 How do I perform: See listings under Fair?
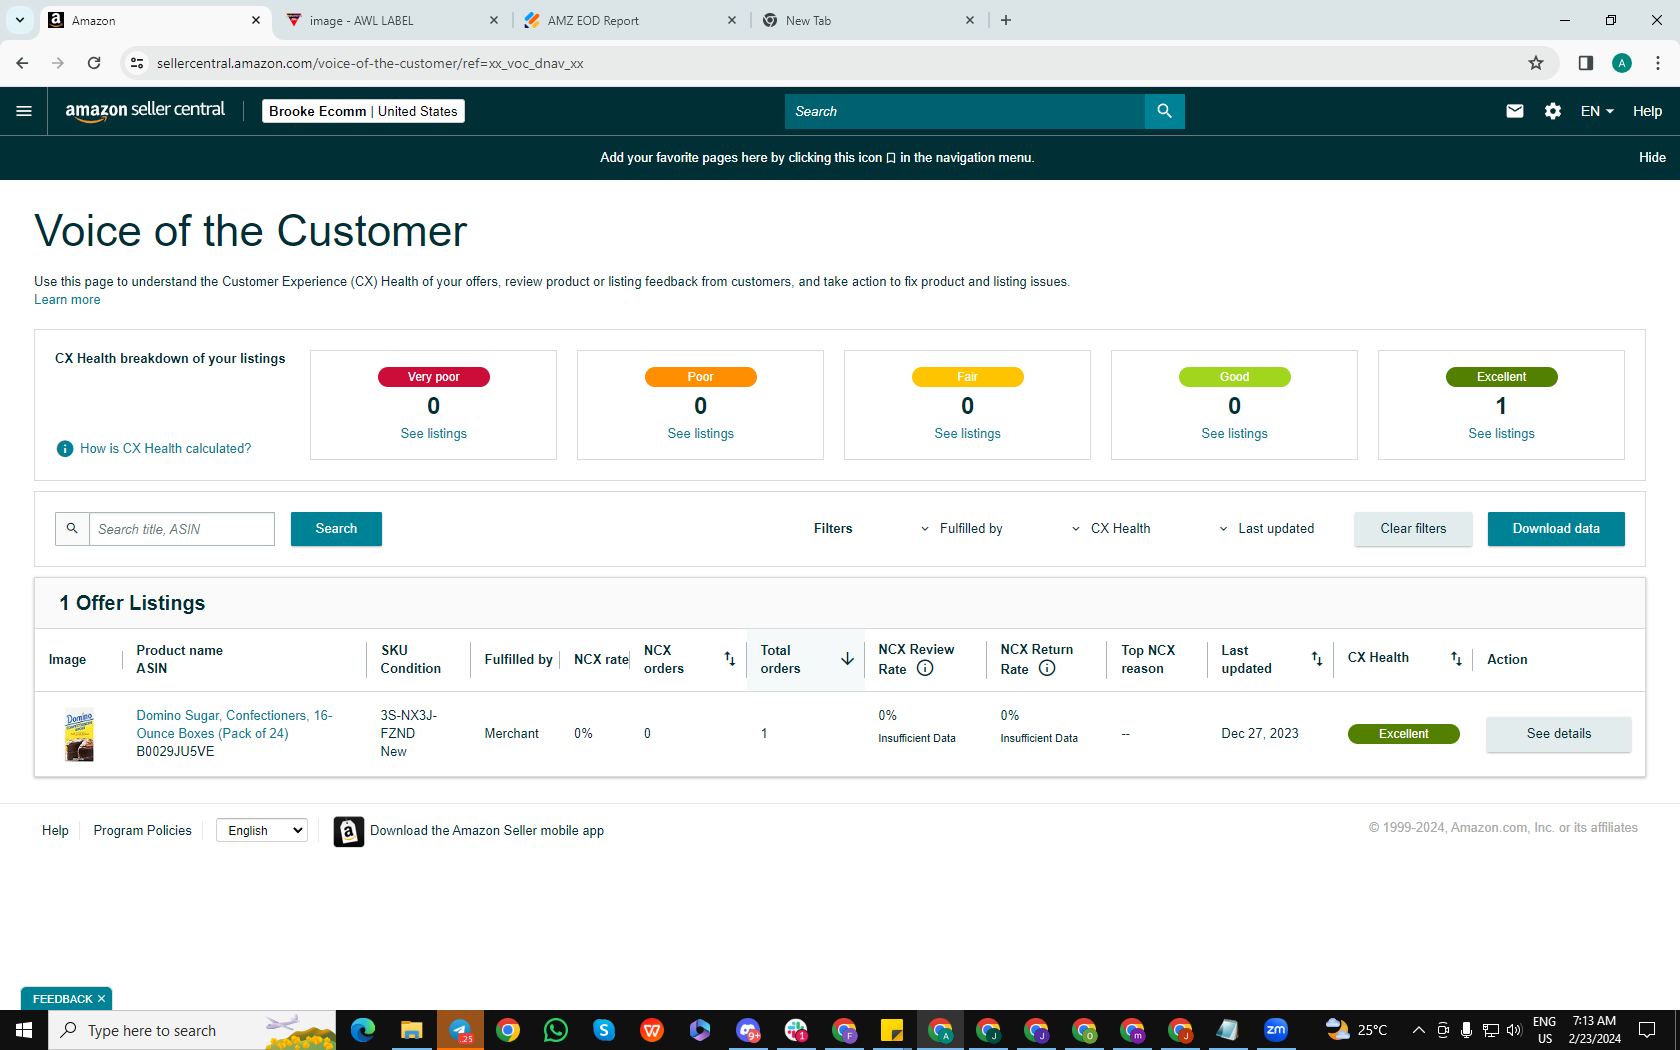(x=968, y=434)
